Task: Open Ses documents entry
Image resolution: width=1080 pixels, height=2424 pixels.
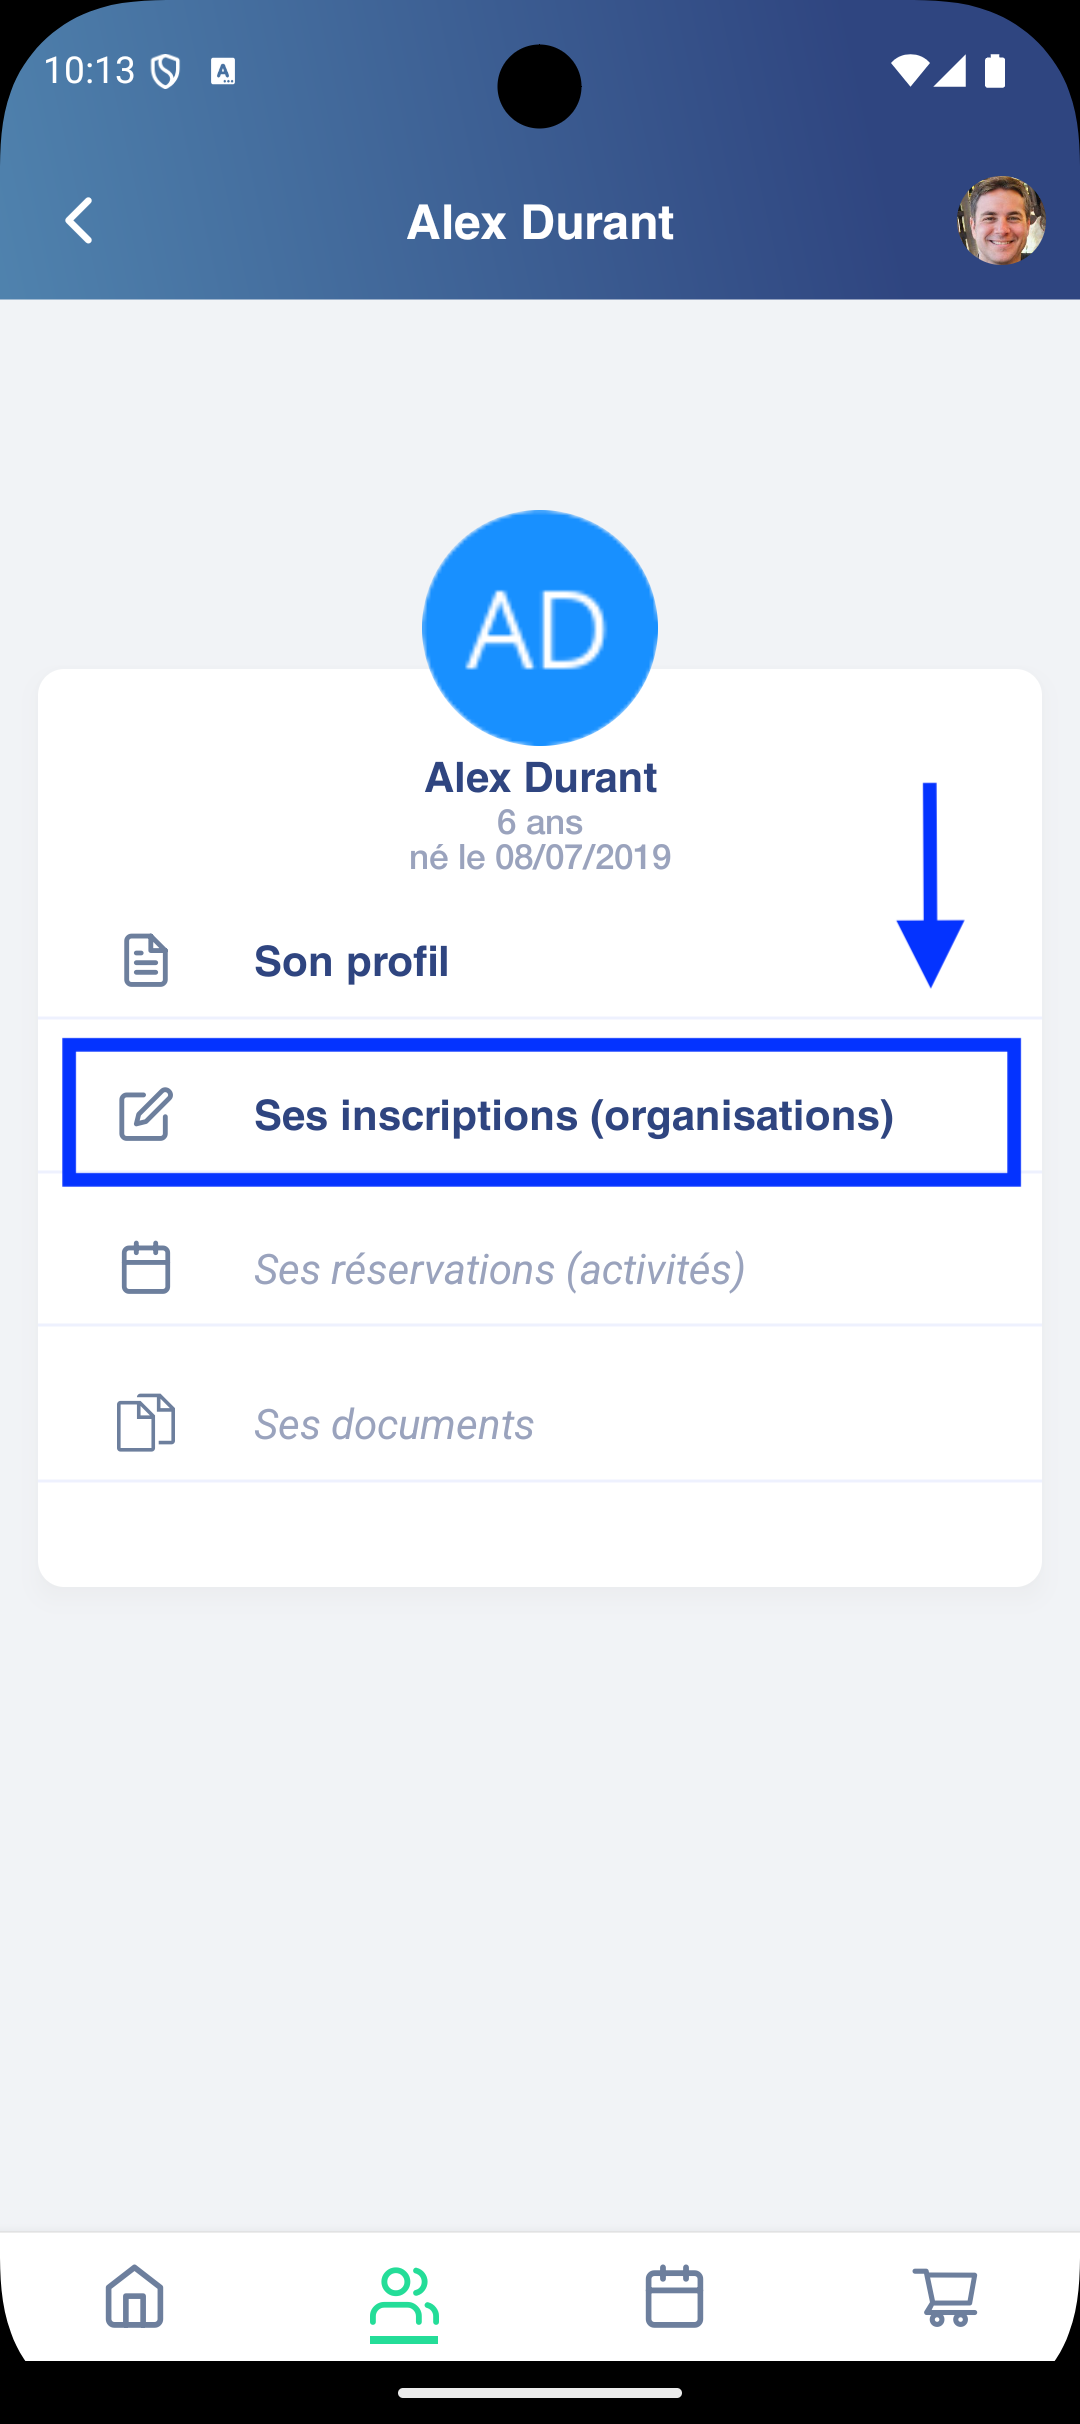Action: (x=394, y=1424)
